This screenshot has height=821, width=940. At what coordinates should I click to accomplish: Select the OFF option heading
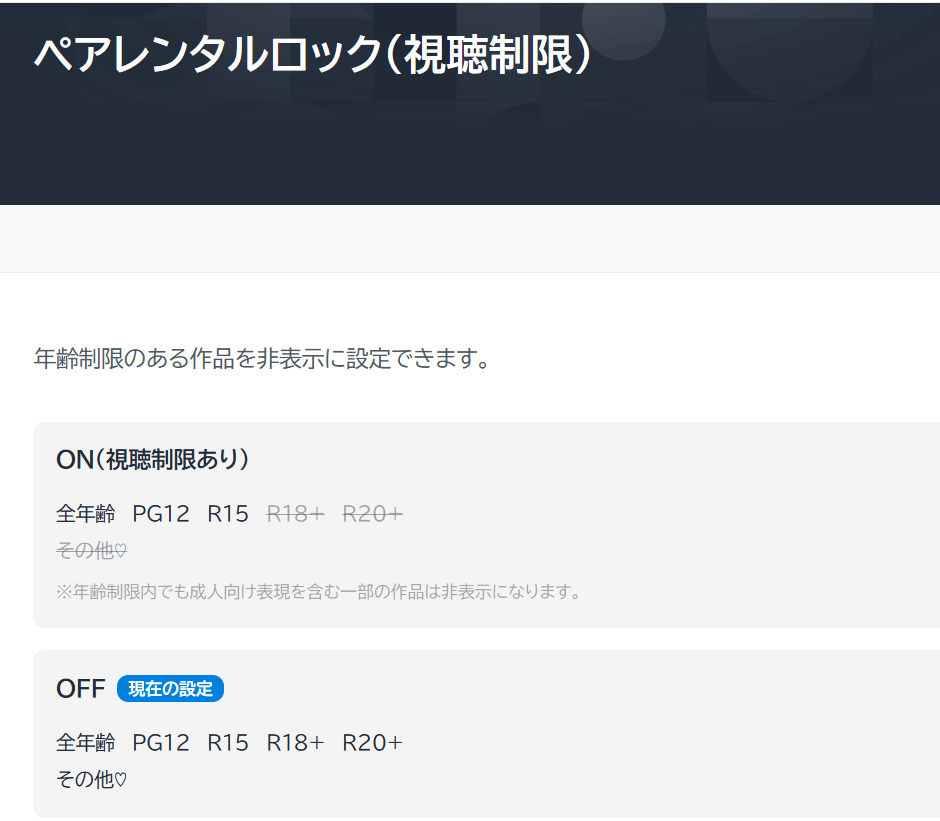pos(80,689)
